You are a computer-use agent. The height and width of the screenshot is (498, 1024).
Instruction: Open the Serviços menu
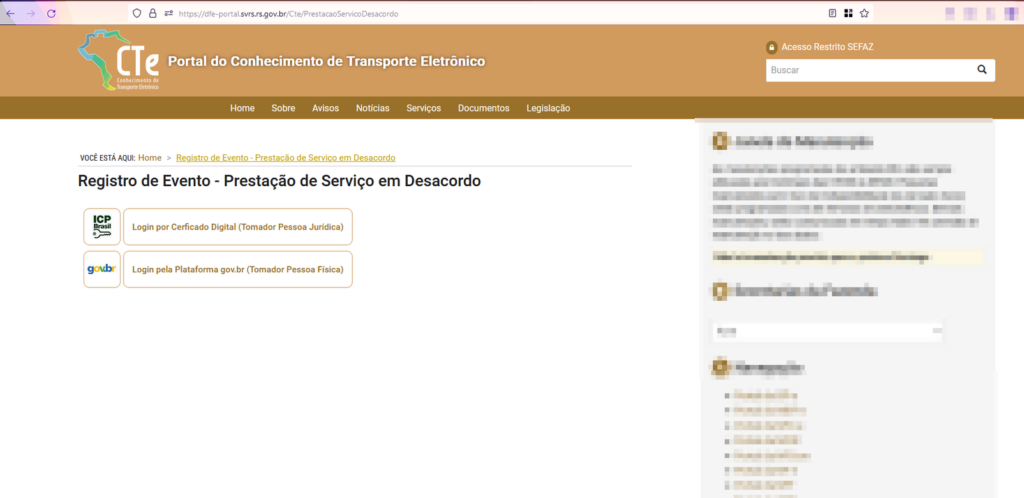point(423,108)
